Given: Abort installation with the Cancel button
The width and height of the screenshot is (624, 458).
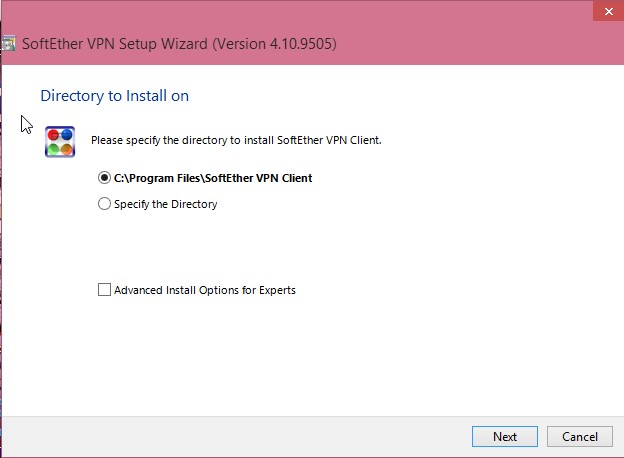Looking at the screenshot, I should click(x=579, y=437).
